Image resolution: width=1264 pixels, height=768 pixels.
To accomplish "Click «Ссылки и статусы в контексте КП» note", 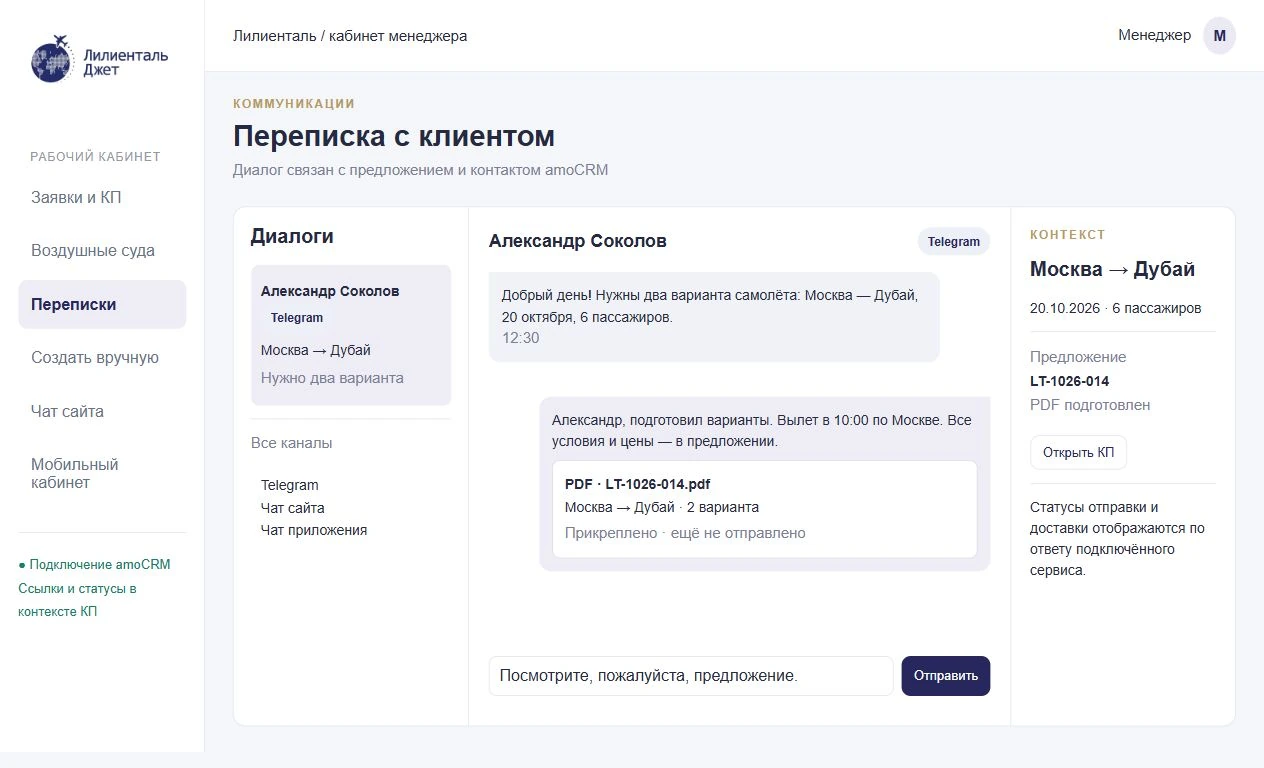I will pyautogui.click(x=78, y=600).
